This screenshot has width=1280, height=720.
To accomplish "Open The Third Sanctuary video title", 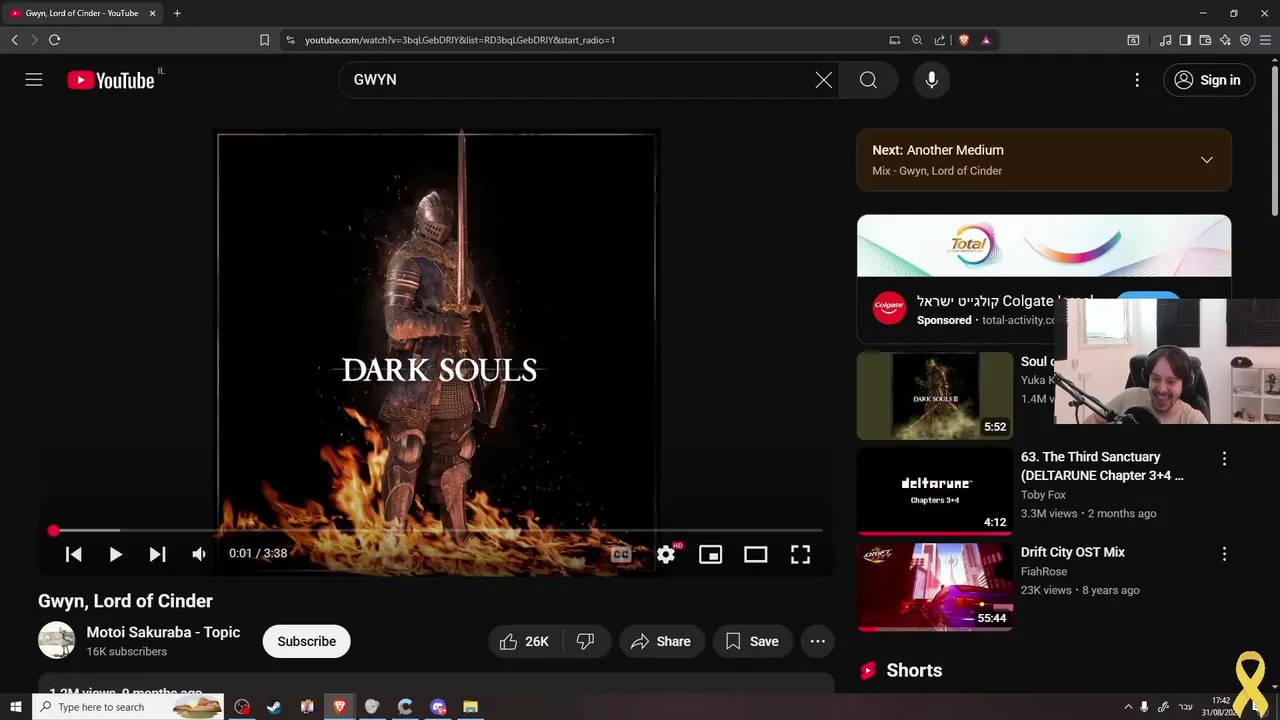I will point(1102,466).
